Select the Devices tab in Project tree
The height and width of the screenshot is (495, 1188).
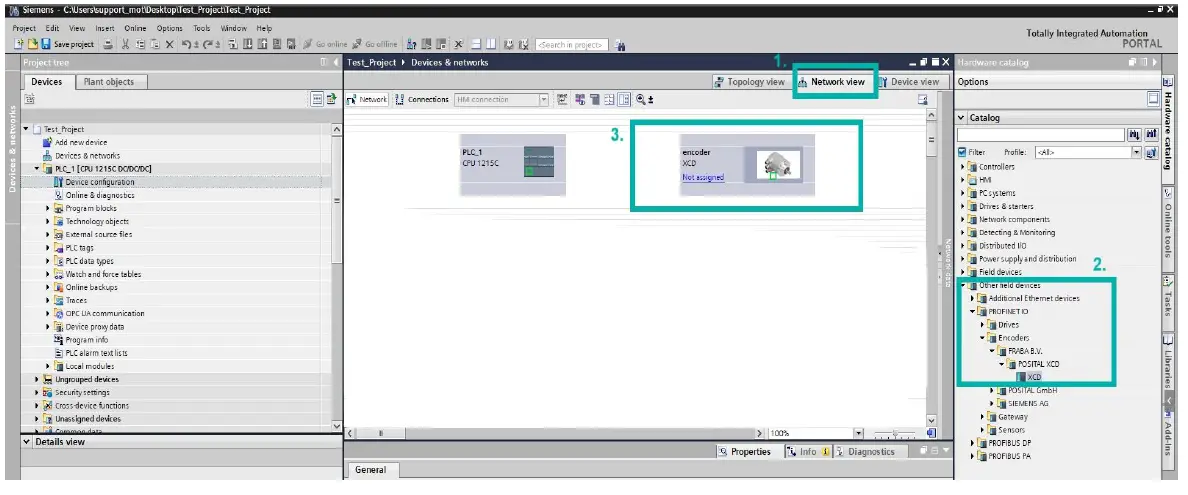coord(47,82)
